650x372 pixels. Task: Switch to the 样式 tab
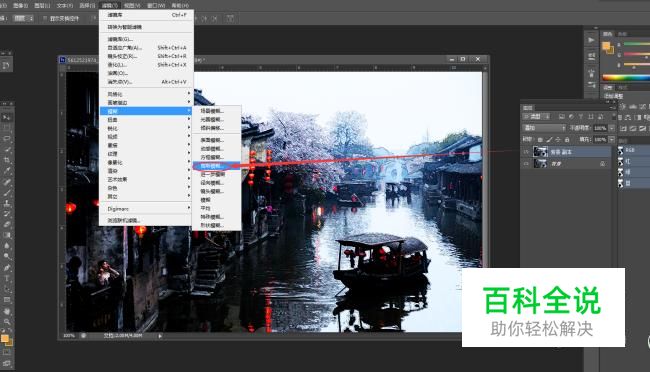pos(622,88)
